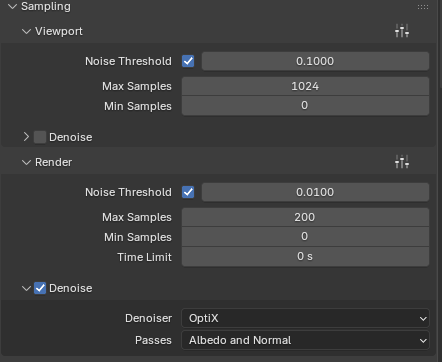This screenshot has height=362, width=442.
Task: Click the Time Limit label
Action: tap(144, 257)
